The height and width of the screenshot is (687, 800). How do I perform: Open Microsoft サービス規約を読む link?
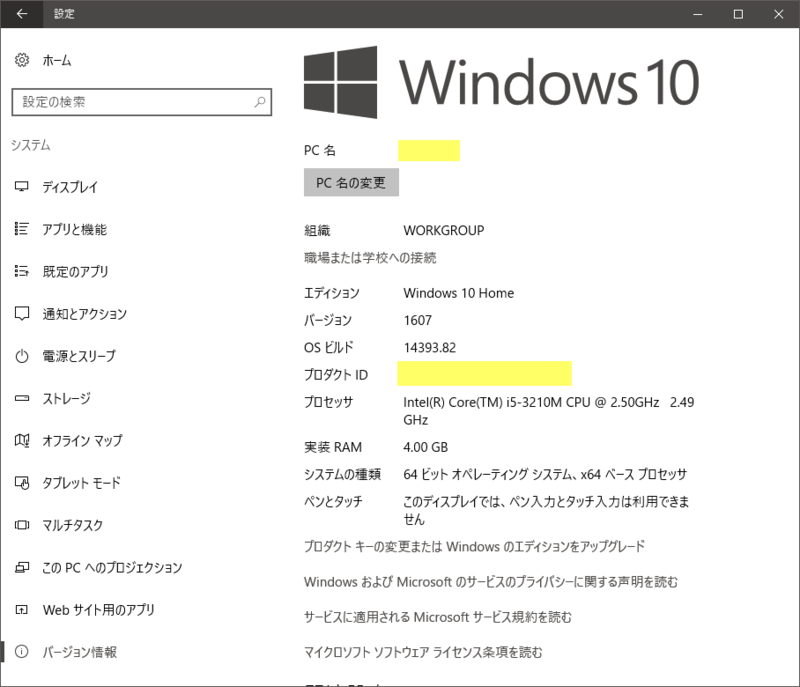[x=438, y=617]
